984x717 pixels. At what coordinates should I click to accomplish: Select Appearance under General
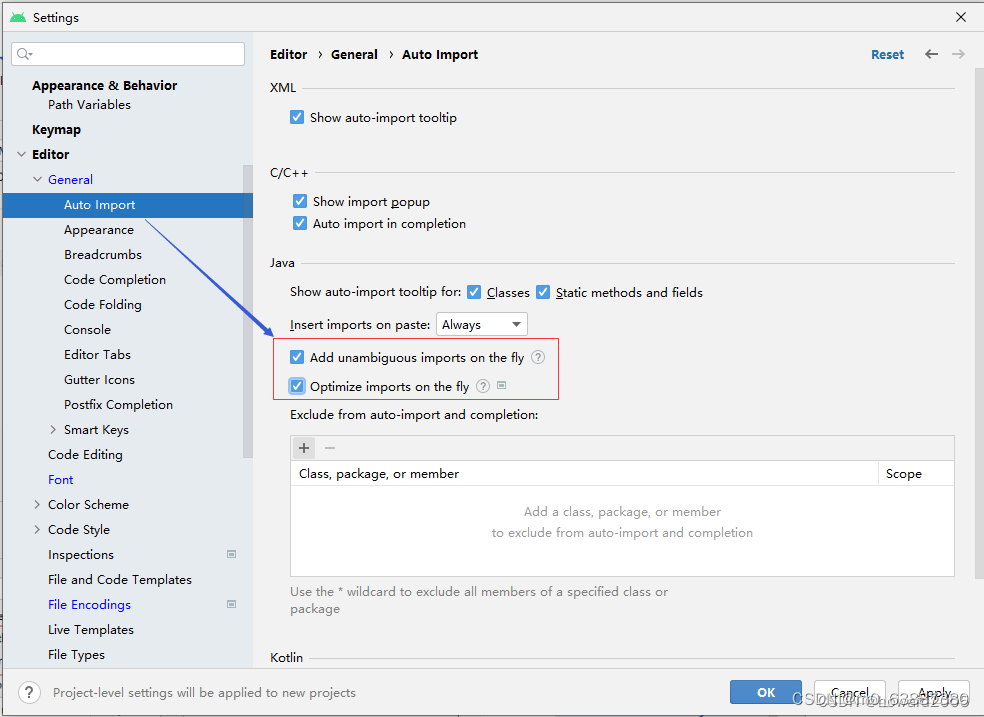tap(99, 230)
